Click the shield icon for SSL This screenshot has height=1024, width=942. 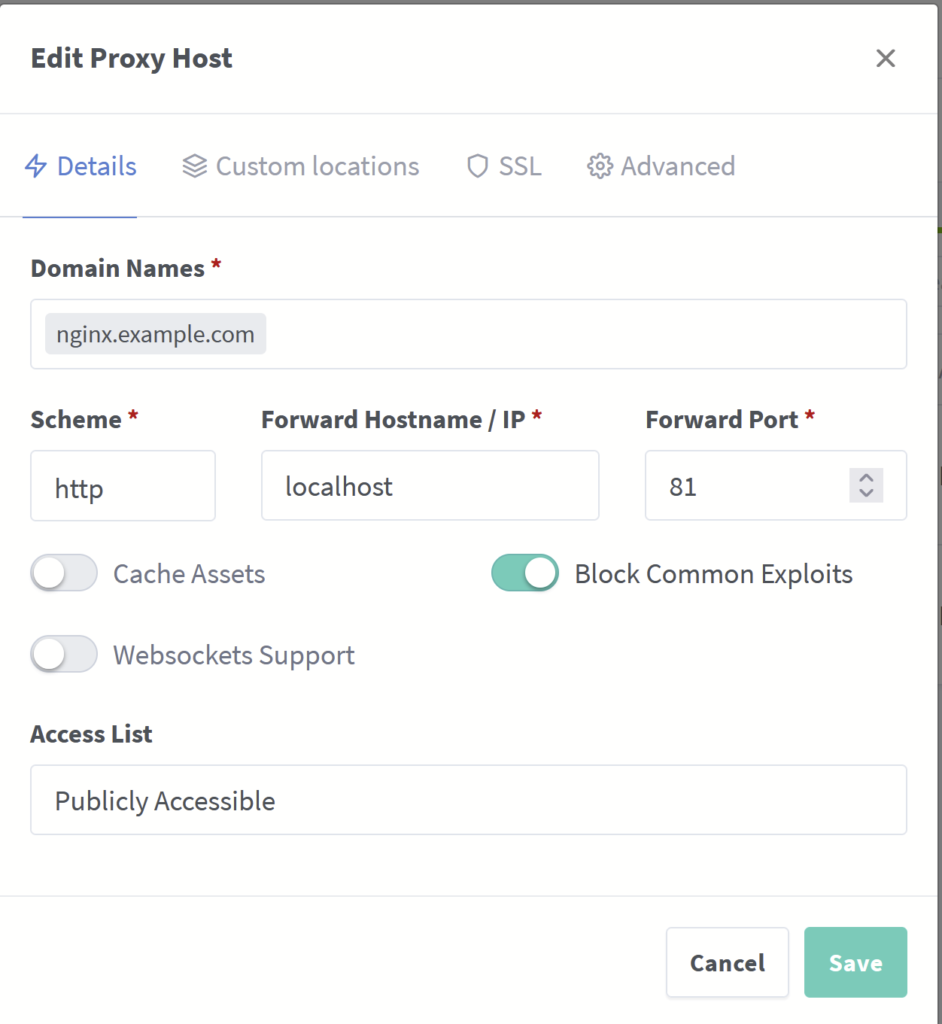click(477, 166)
